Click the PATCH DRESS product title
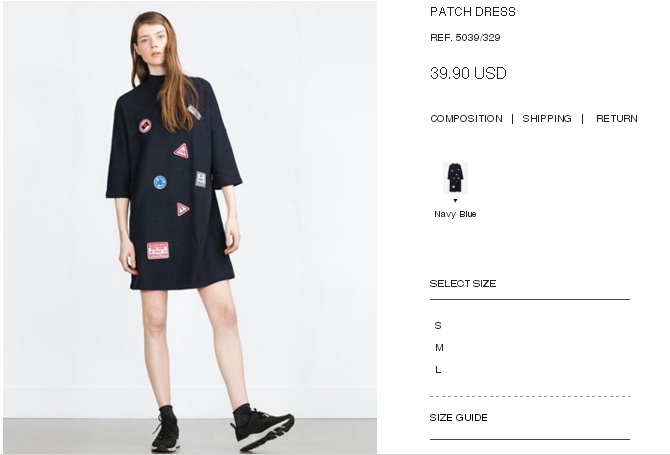 point(473,12)
